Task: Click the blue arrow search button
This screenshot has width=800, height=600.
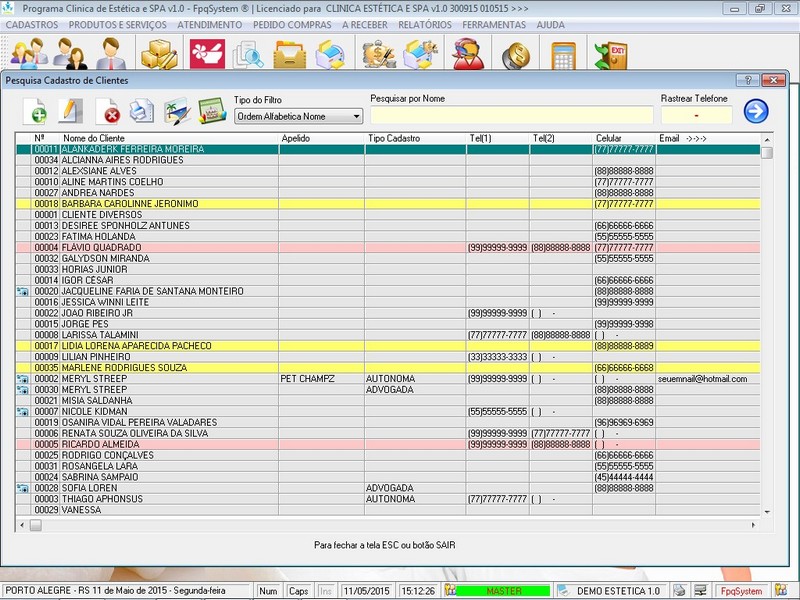Action: click(x=756, y=111)
